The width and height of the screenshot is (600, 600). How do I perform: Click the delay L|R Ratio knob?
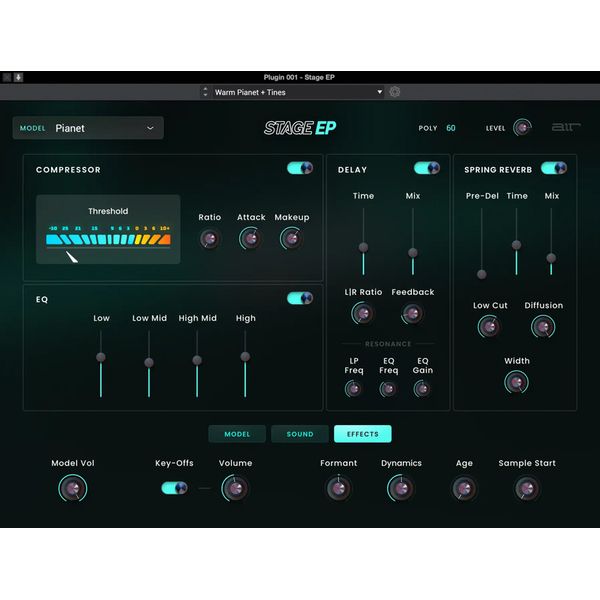coord(363,313)
